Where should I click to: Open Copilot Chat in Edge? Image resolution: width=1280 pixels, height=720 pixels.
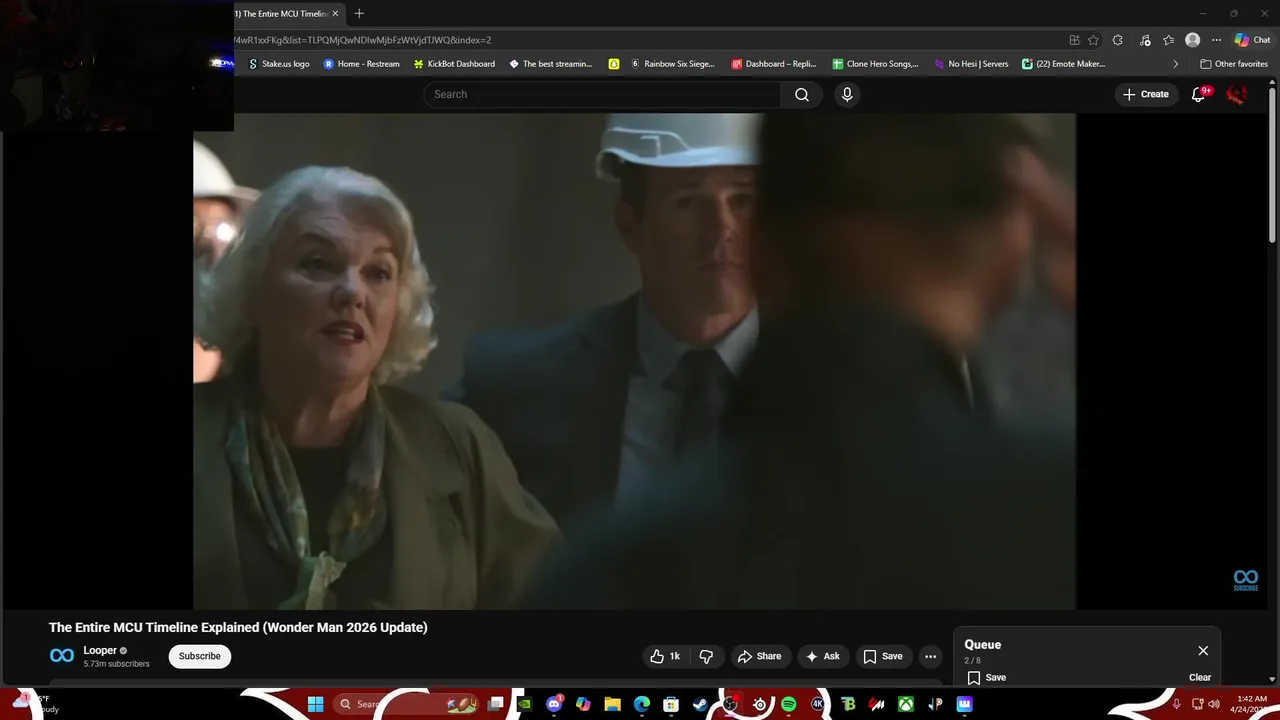point(1253,40)
